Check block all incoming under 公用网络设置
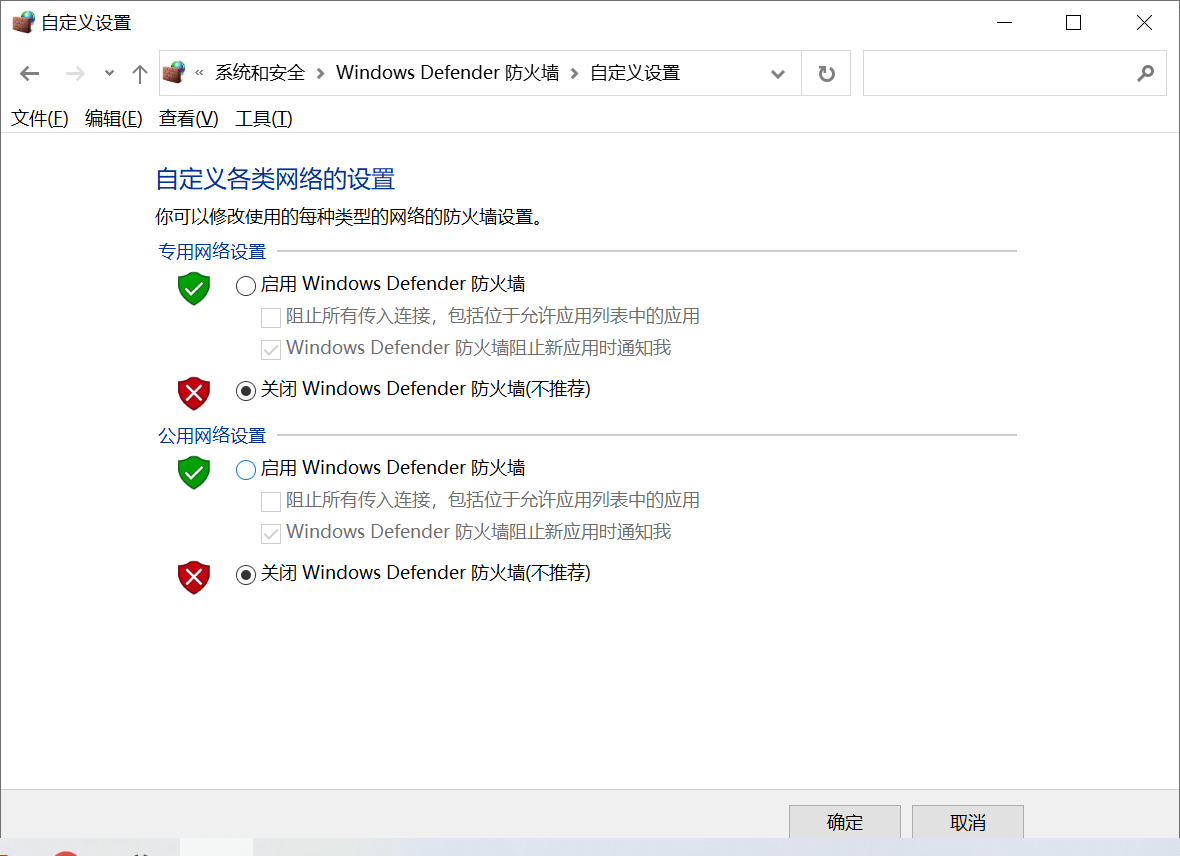The image size is (1180, 856). pos(271,501)
